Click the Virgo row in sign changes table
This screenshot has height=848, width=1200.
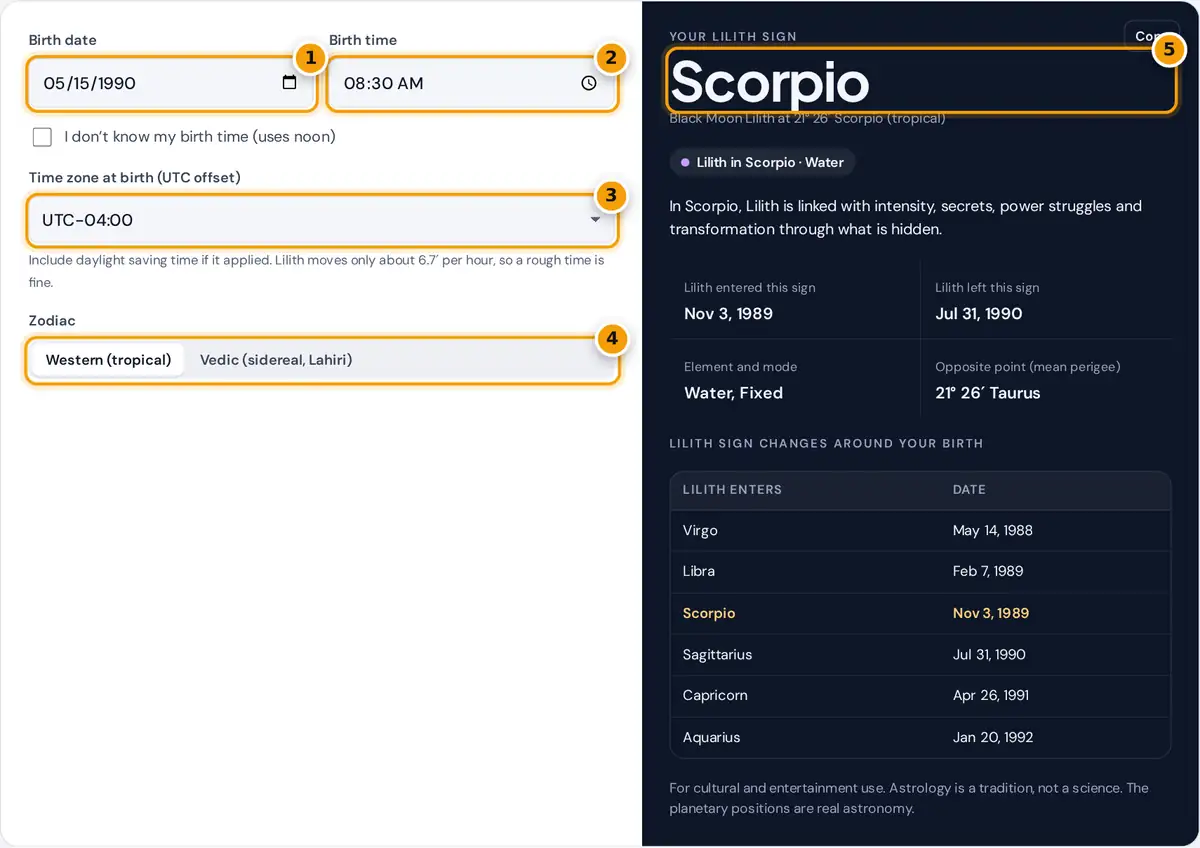pos(920,530)
